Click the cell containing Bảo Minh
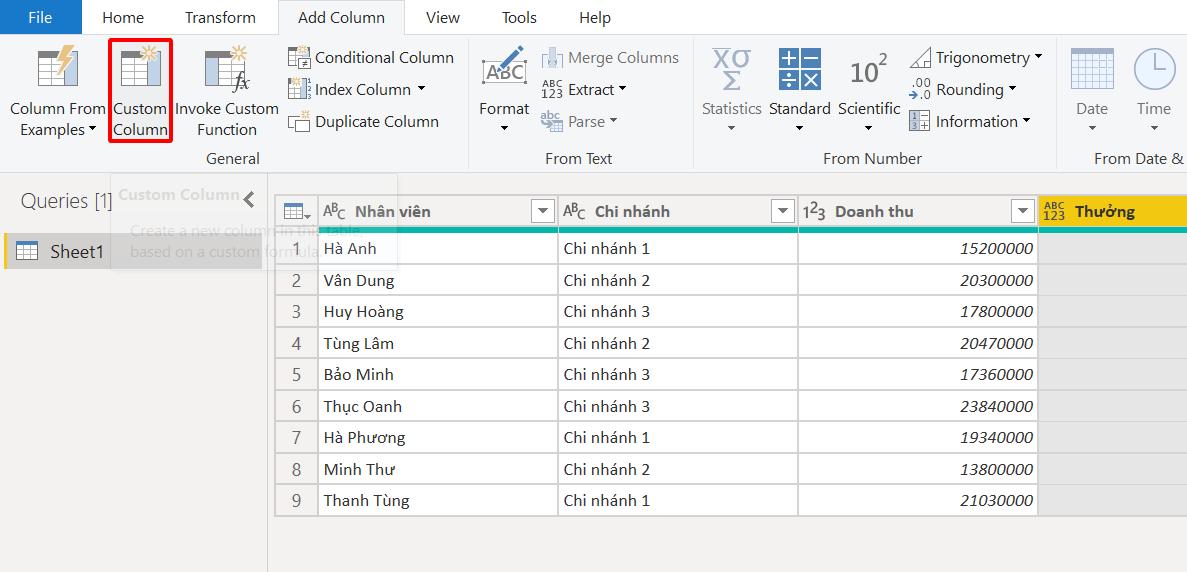Image resolution: width=1187 pixels, height=572 pixels. tap(438, 375)
